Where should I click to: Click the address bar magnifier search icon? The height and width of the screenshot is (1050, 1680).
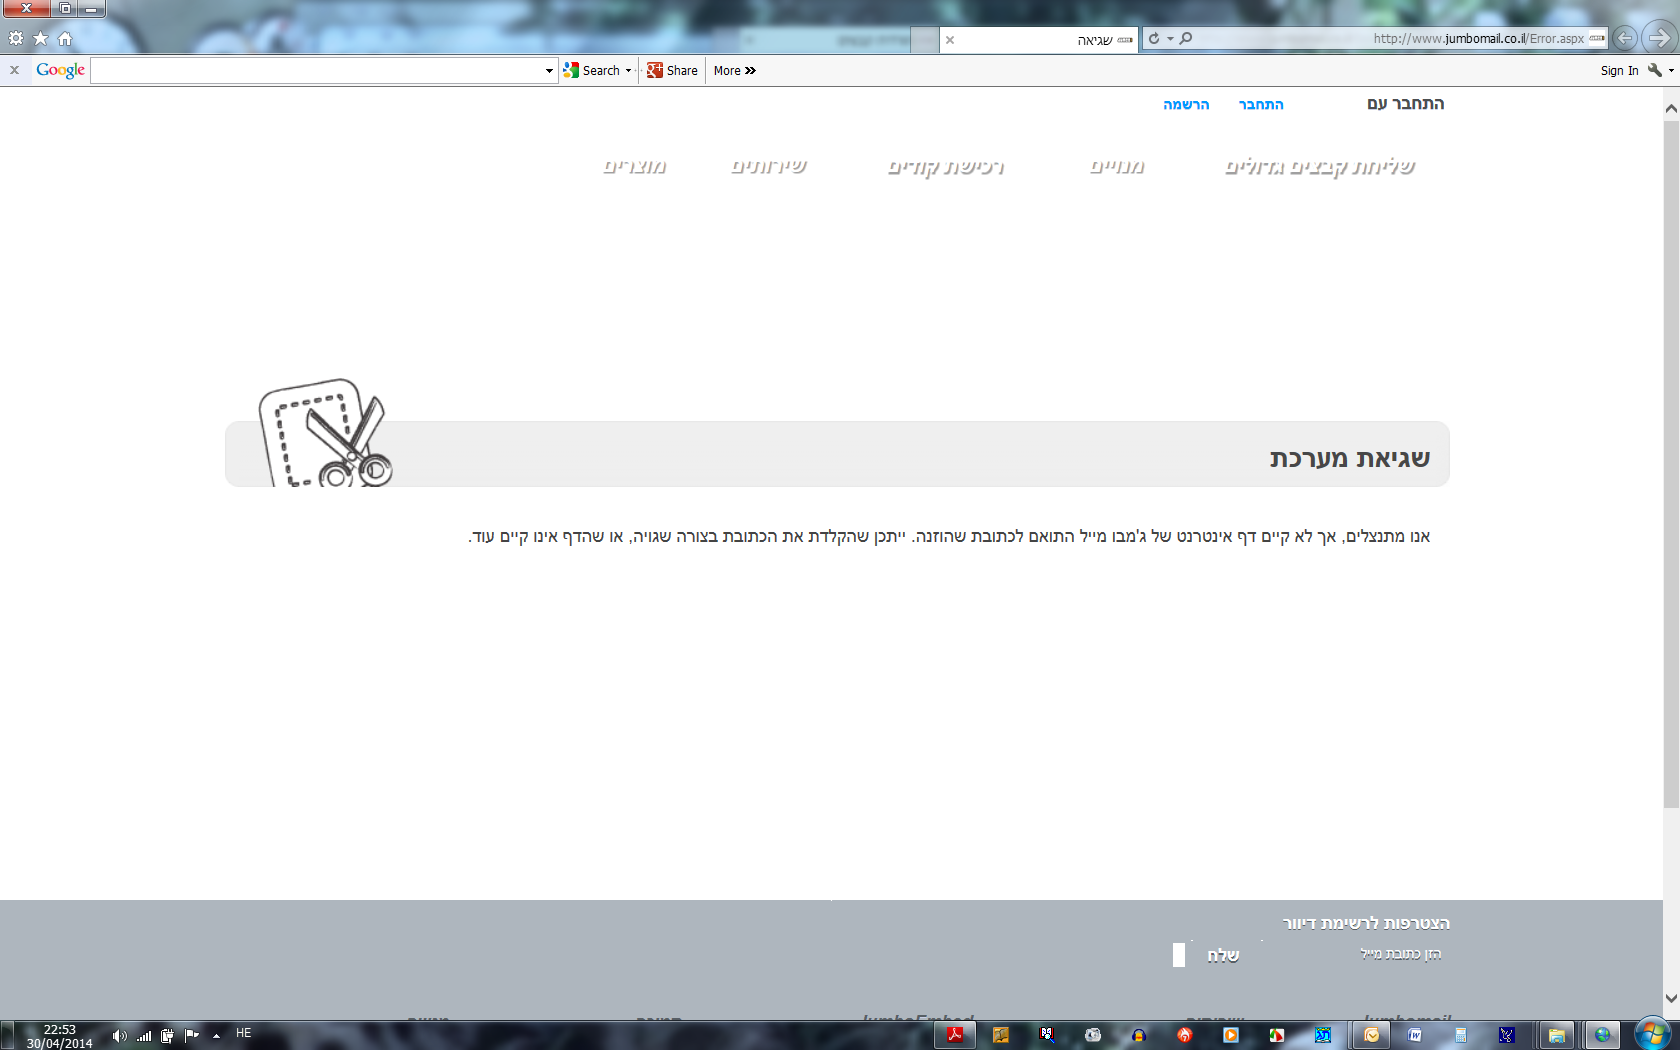click(x=1186, y=38)
